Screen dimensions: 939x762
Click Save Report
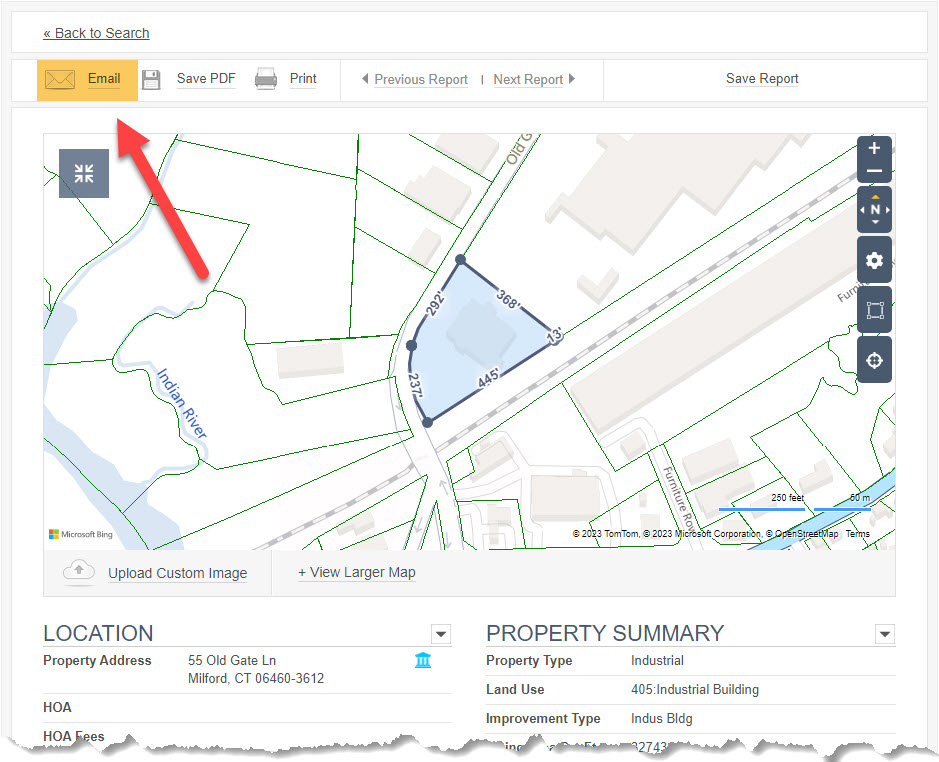point(762,78)
